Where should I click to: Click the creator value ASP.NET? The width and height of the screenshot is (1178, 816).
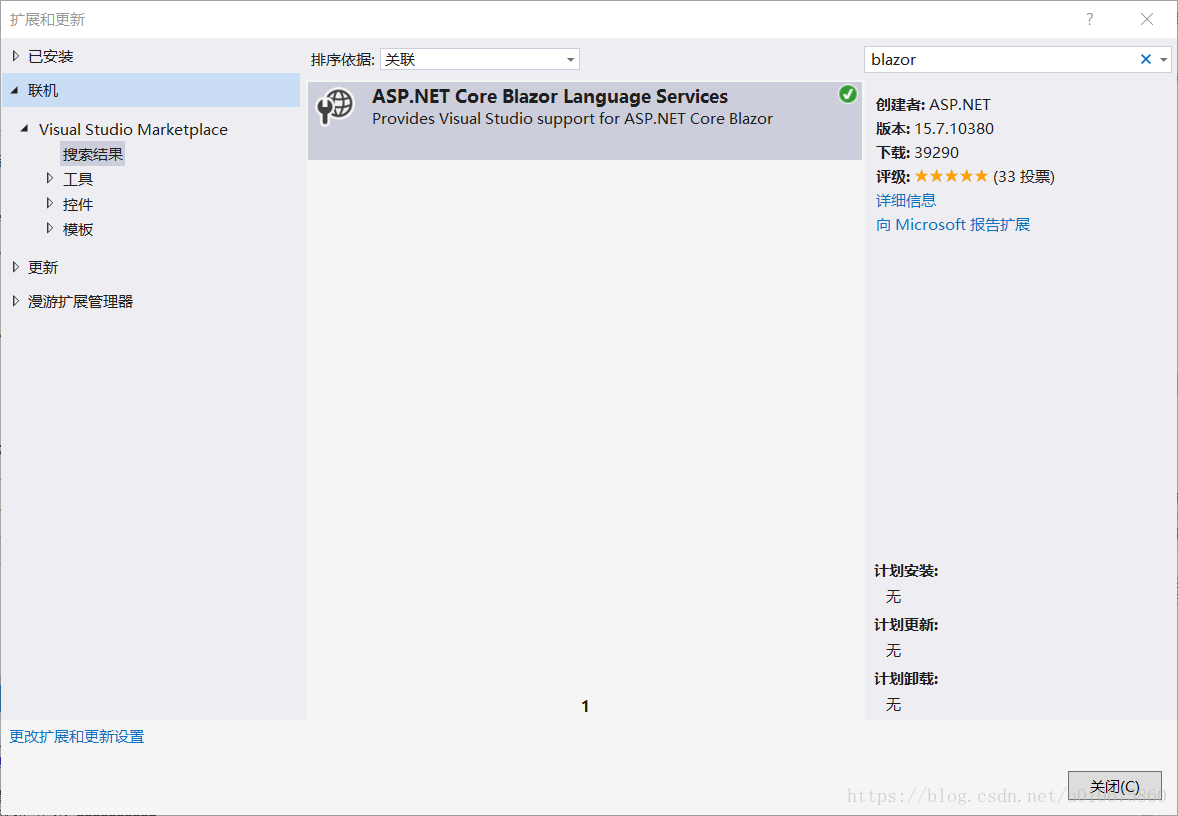click(x=960, y=104)
